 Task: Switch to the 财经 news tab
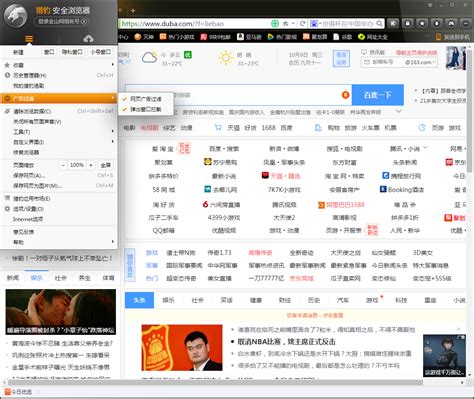[x=285, y=300]
